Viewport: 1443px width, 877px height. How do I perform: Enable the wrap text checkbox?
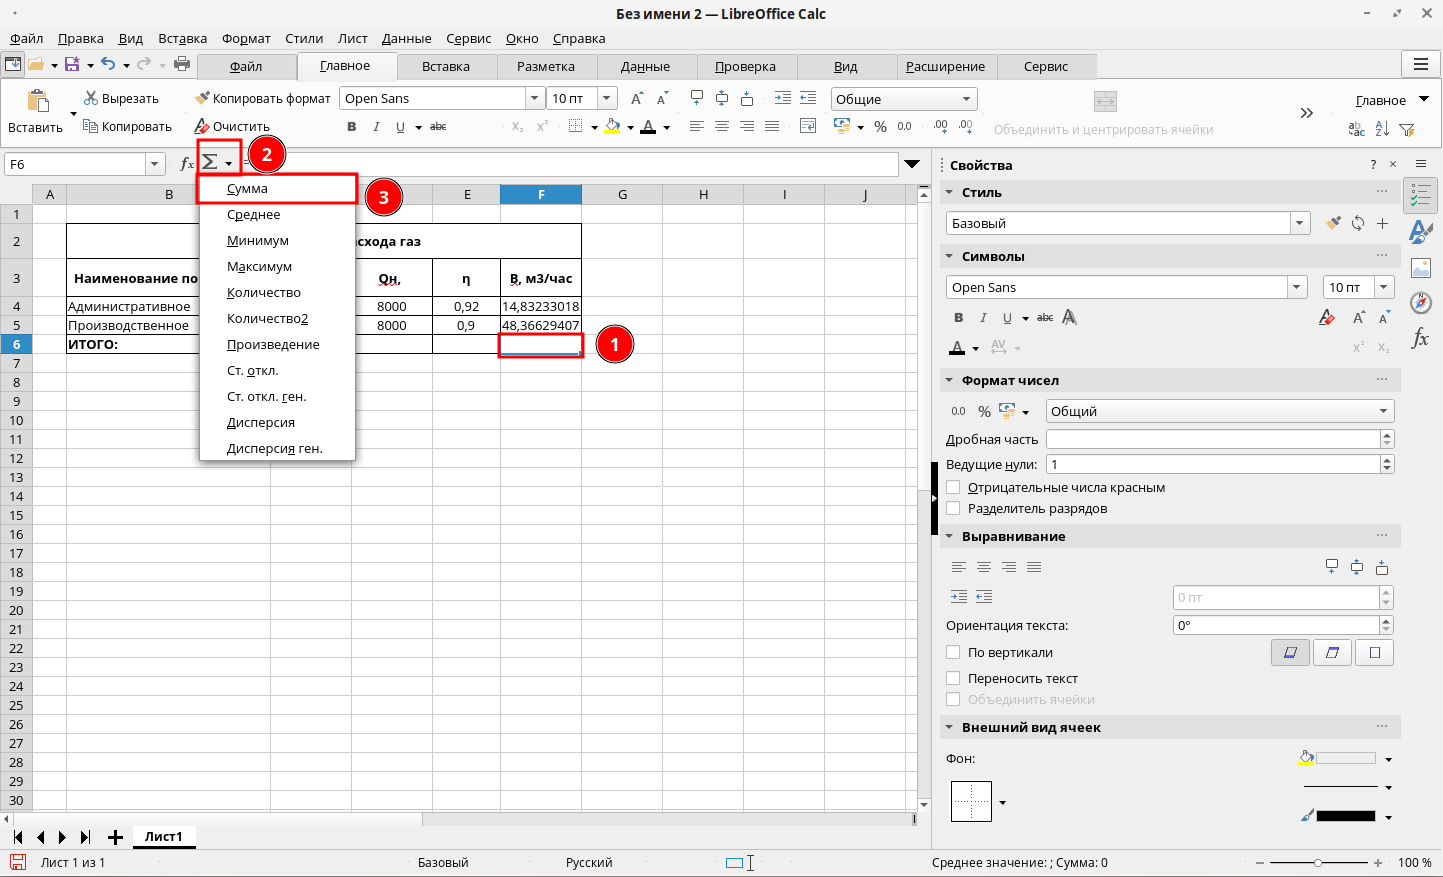953,679
